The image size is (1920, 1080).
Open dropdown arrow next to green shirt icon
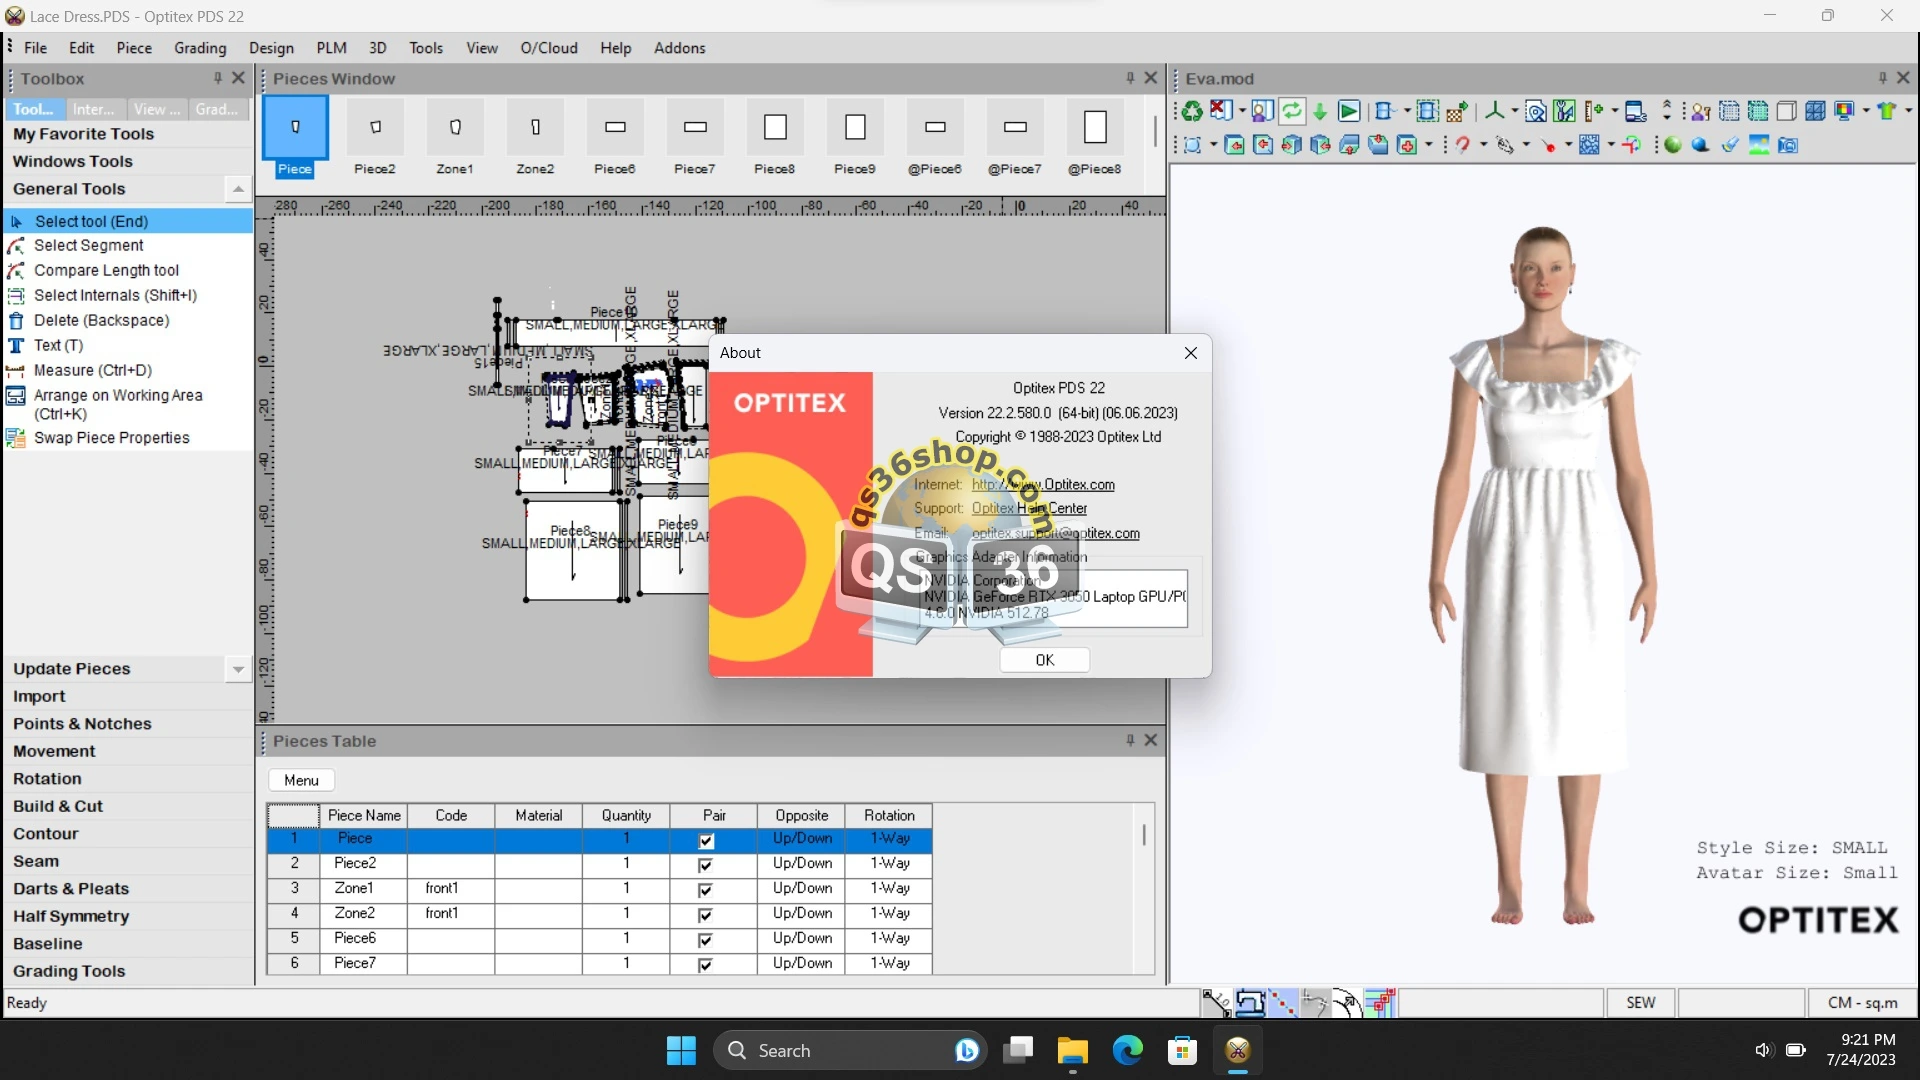click(x=1908, y=111)
